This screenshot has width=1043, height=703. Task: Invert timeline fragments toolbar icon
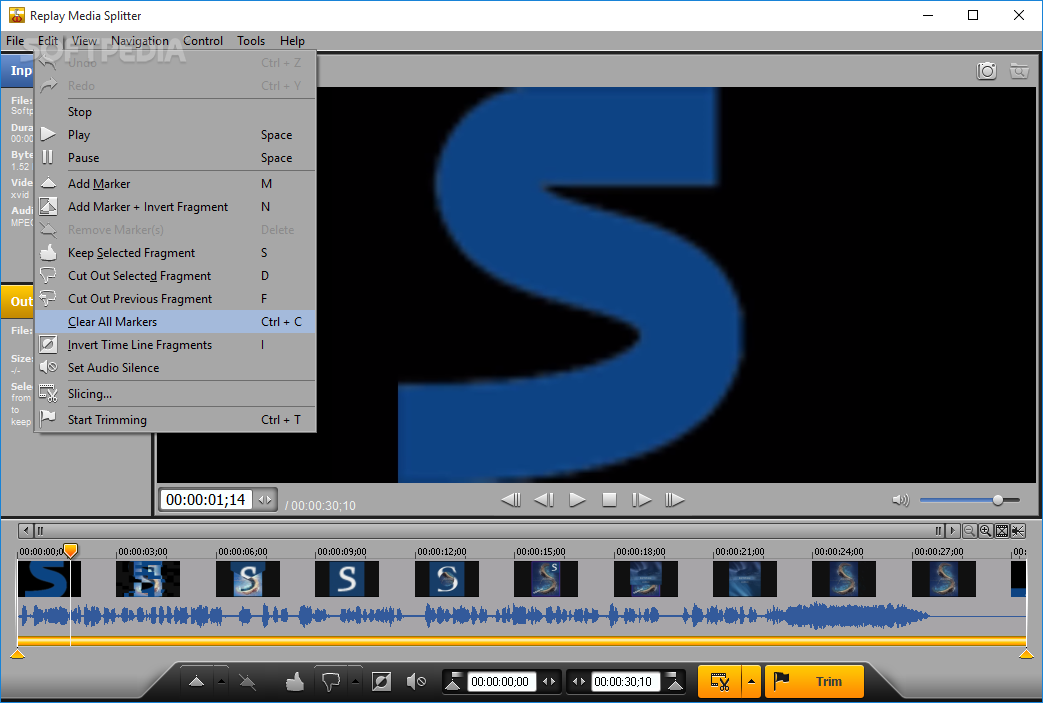click(381, 681)
